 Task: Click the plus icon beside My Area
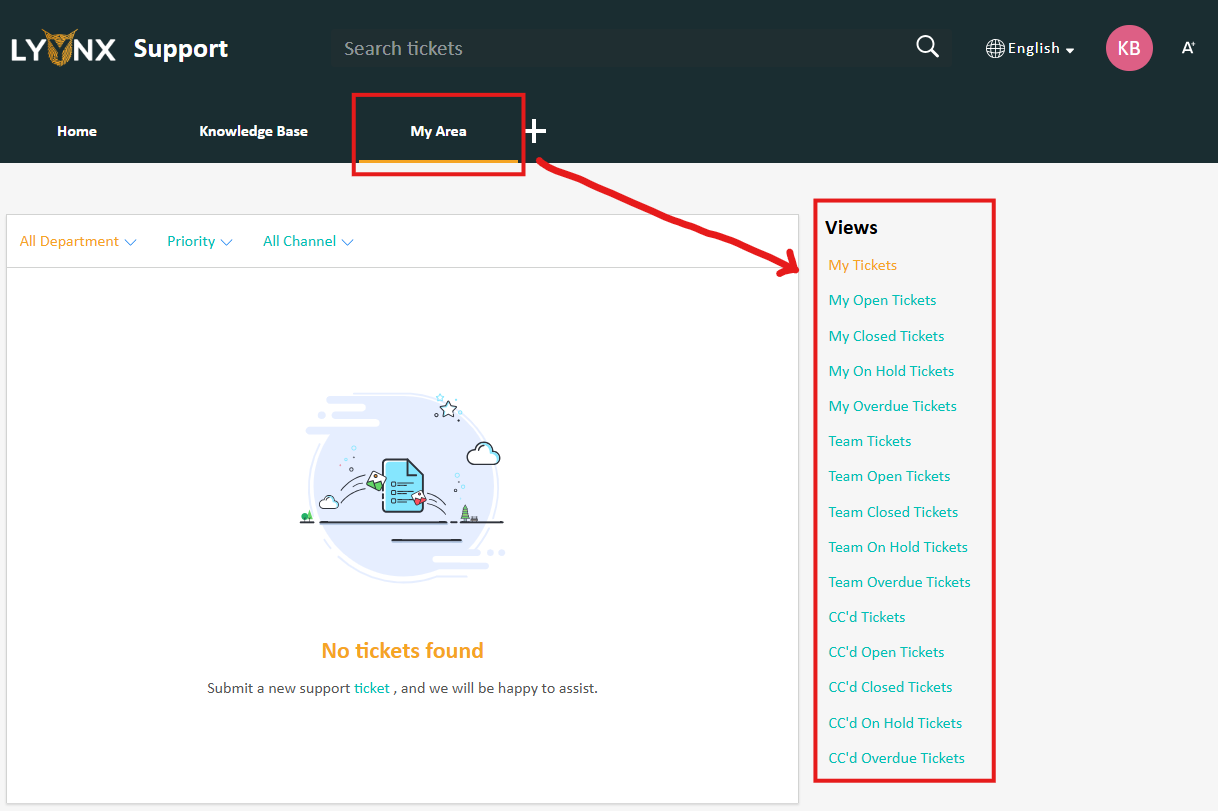[x=536, y=131]
